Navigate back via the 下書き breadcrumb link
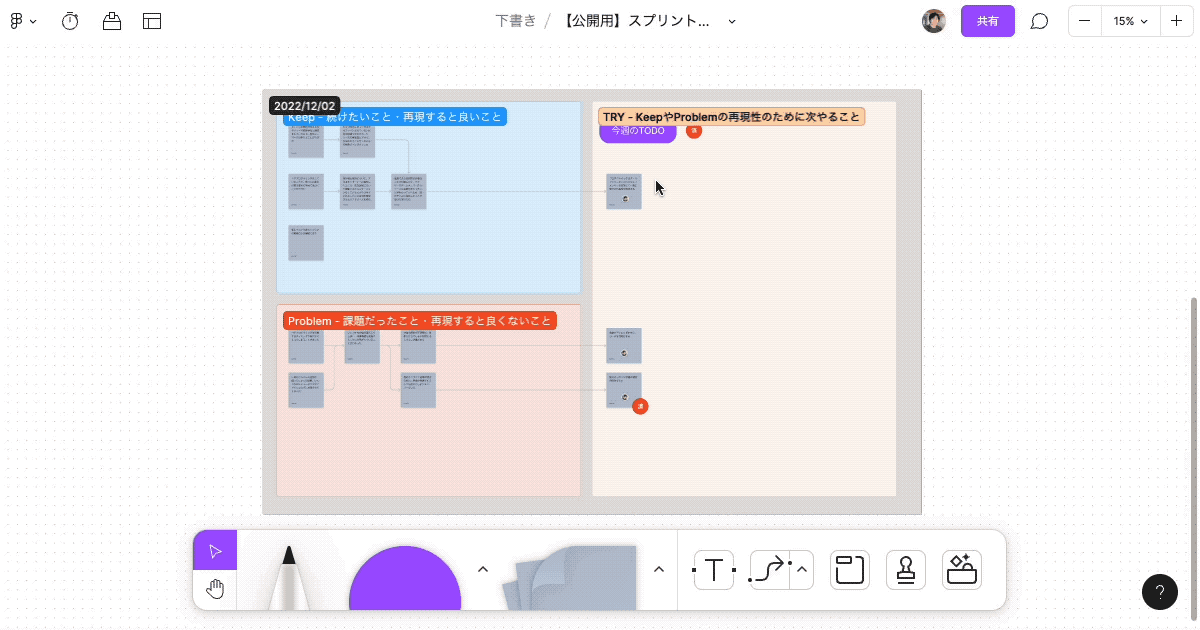1200x630 pixels. click(x=514, y=20)
